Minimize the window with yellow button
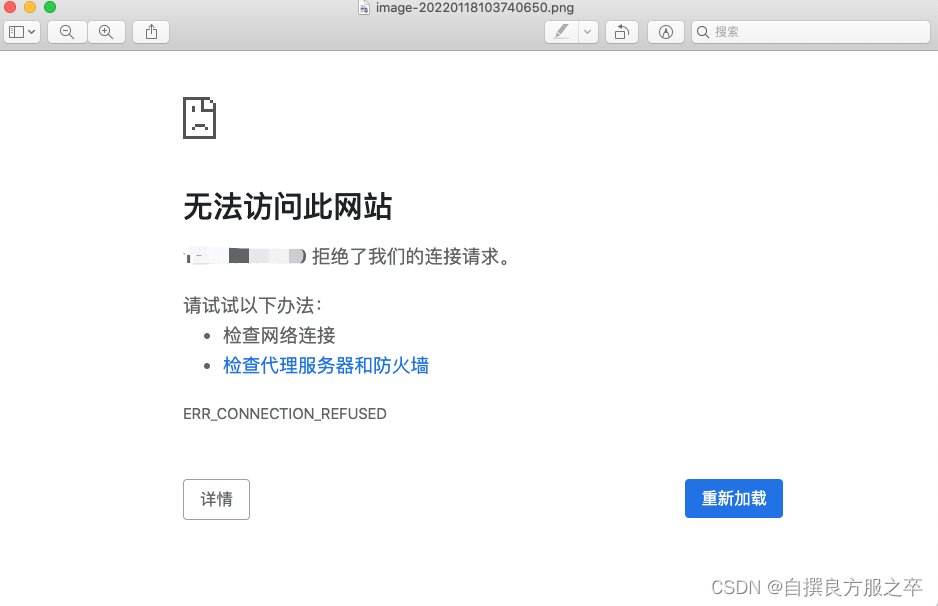The image size is (938, 606). coord(30,7)
